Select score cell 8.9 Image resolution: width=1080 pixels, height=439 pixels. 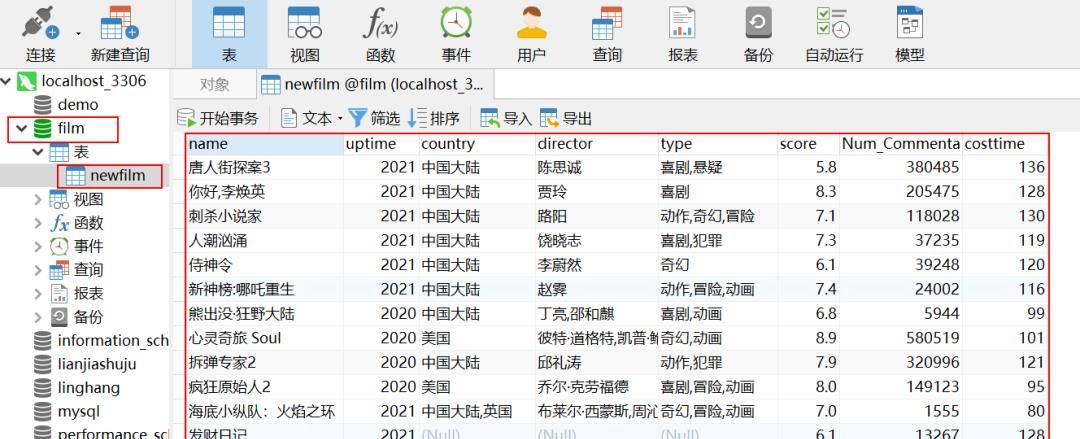[x=808, y=338]
